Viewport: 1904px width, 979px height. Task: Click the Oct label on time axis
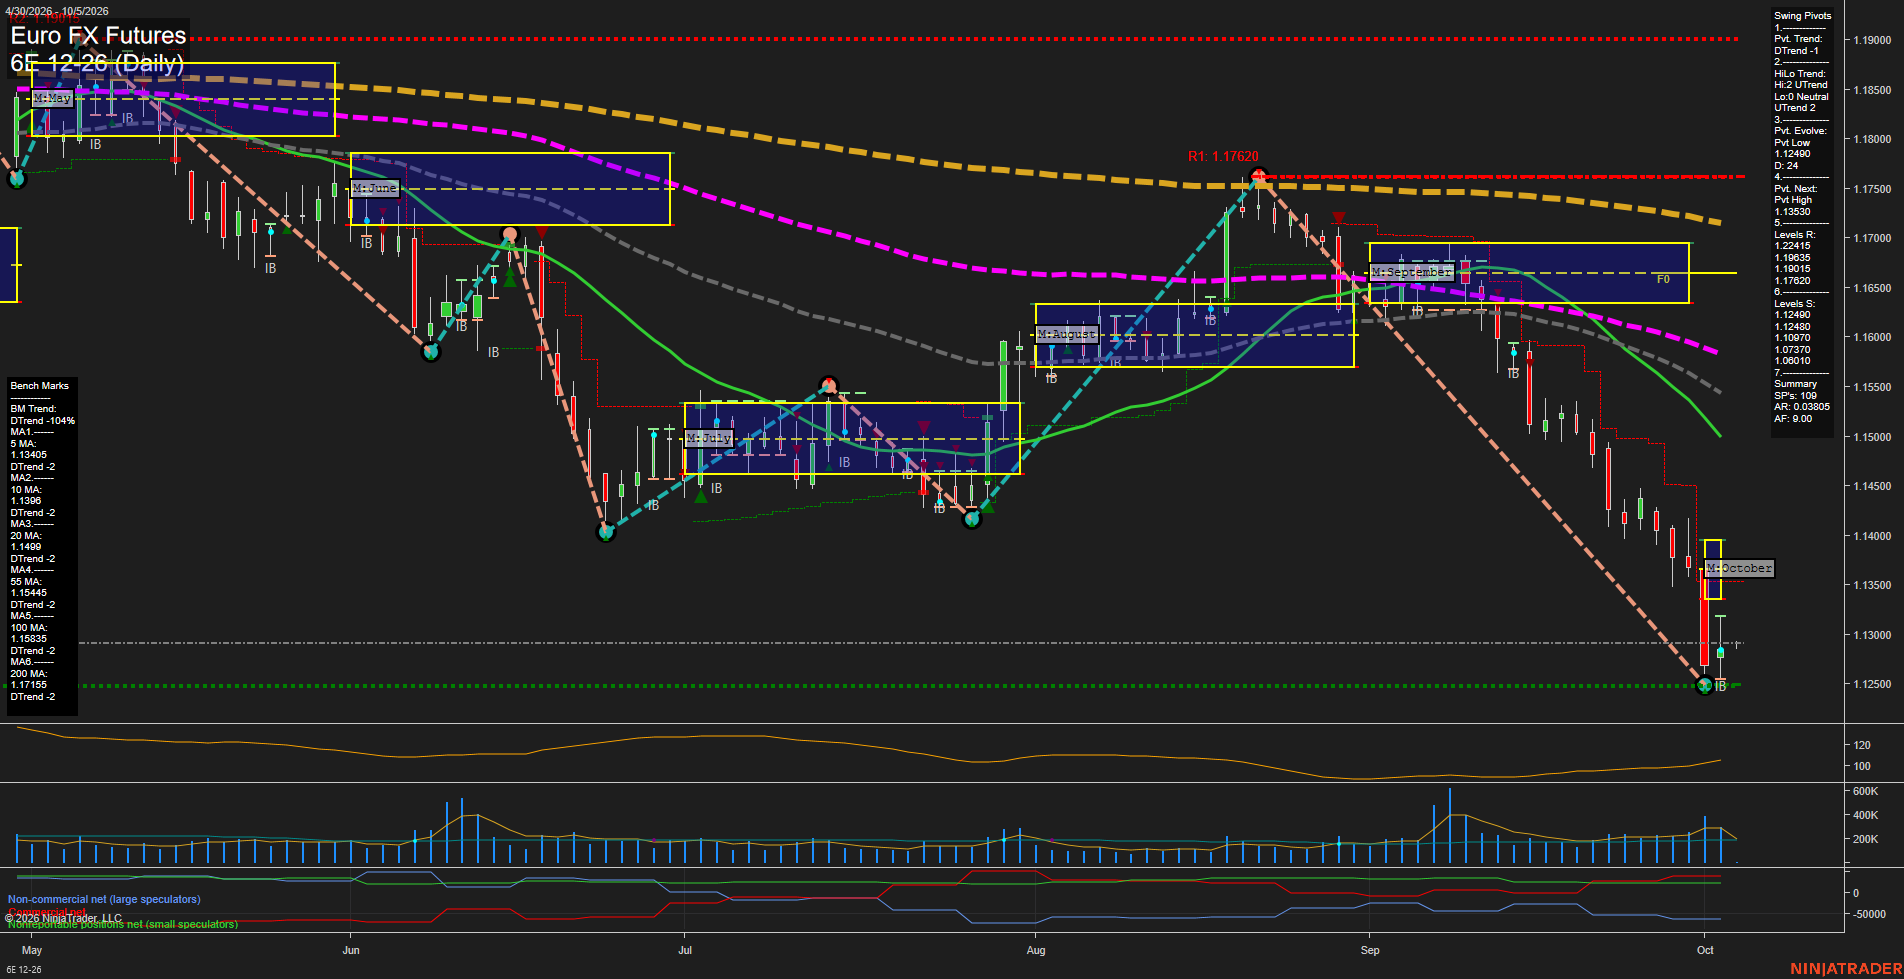point(1705,950)
